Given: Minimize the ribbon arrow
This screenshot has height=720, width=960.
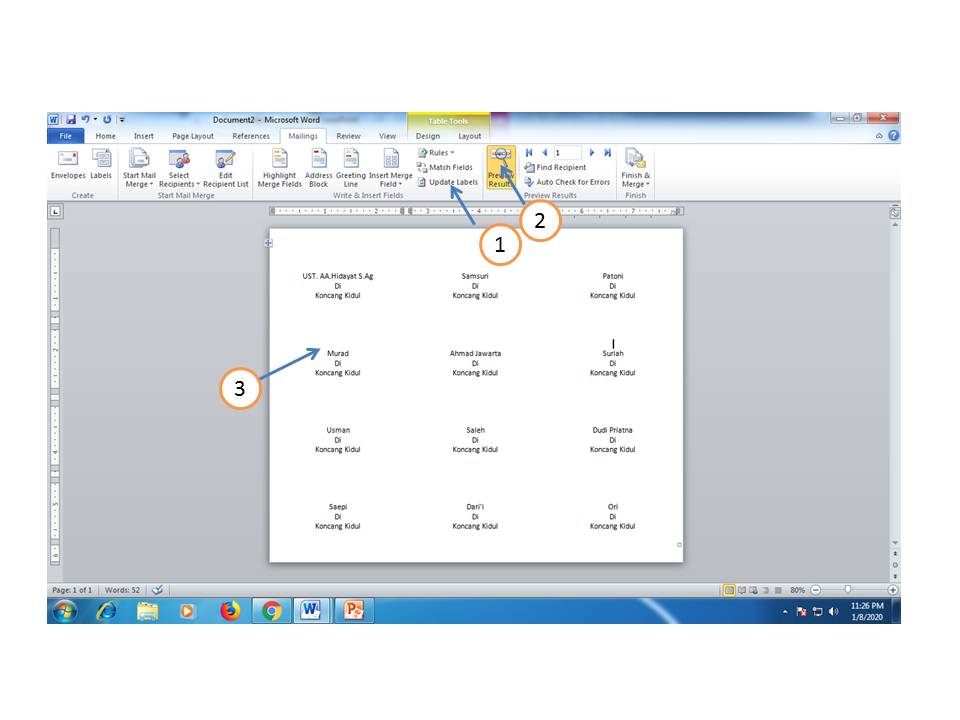Looking at the screenshot, I should (879, 136).
